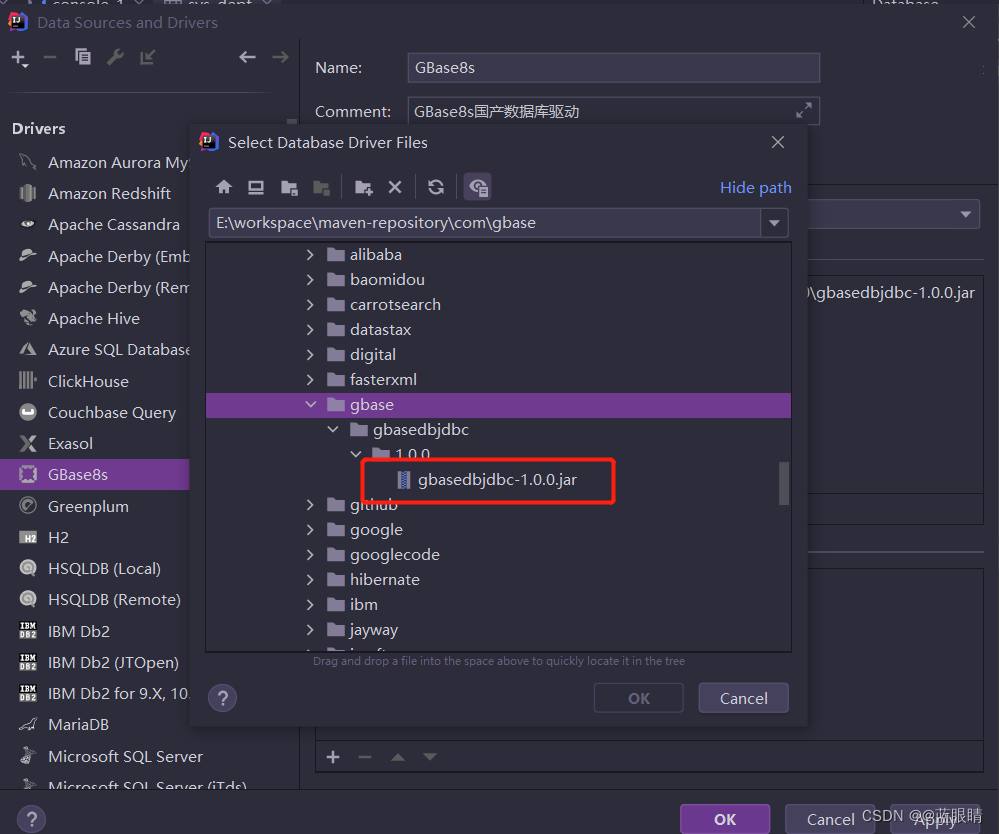Click the Name field containing GBase8s
Screen dimensions: 999x834
point(614,68)
